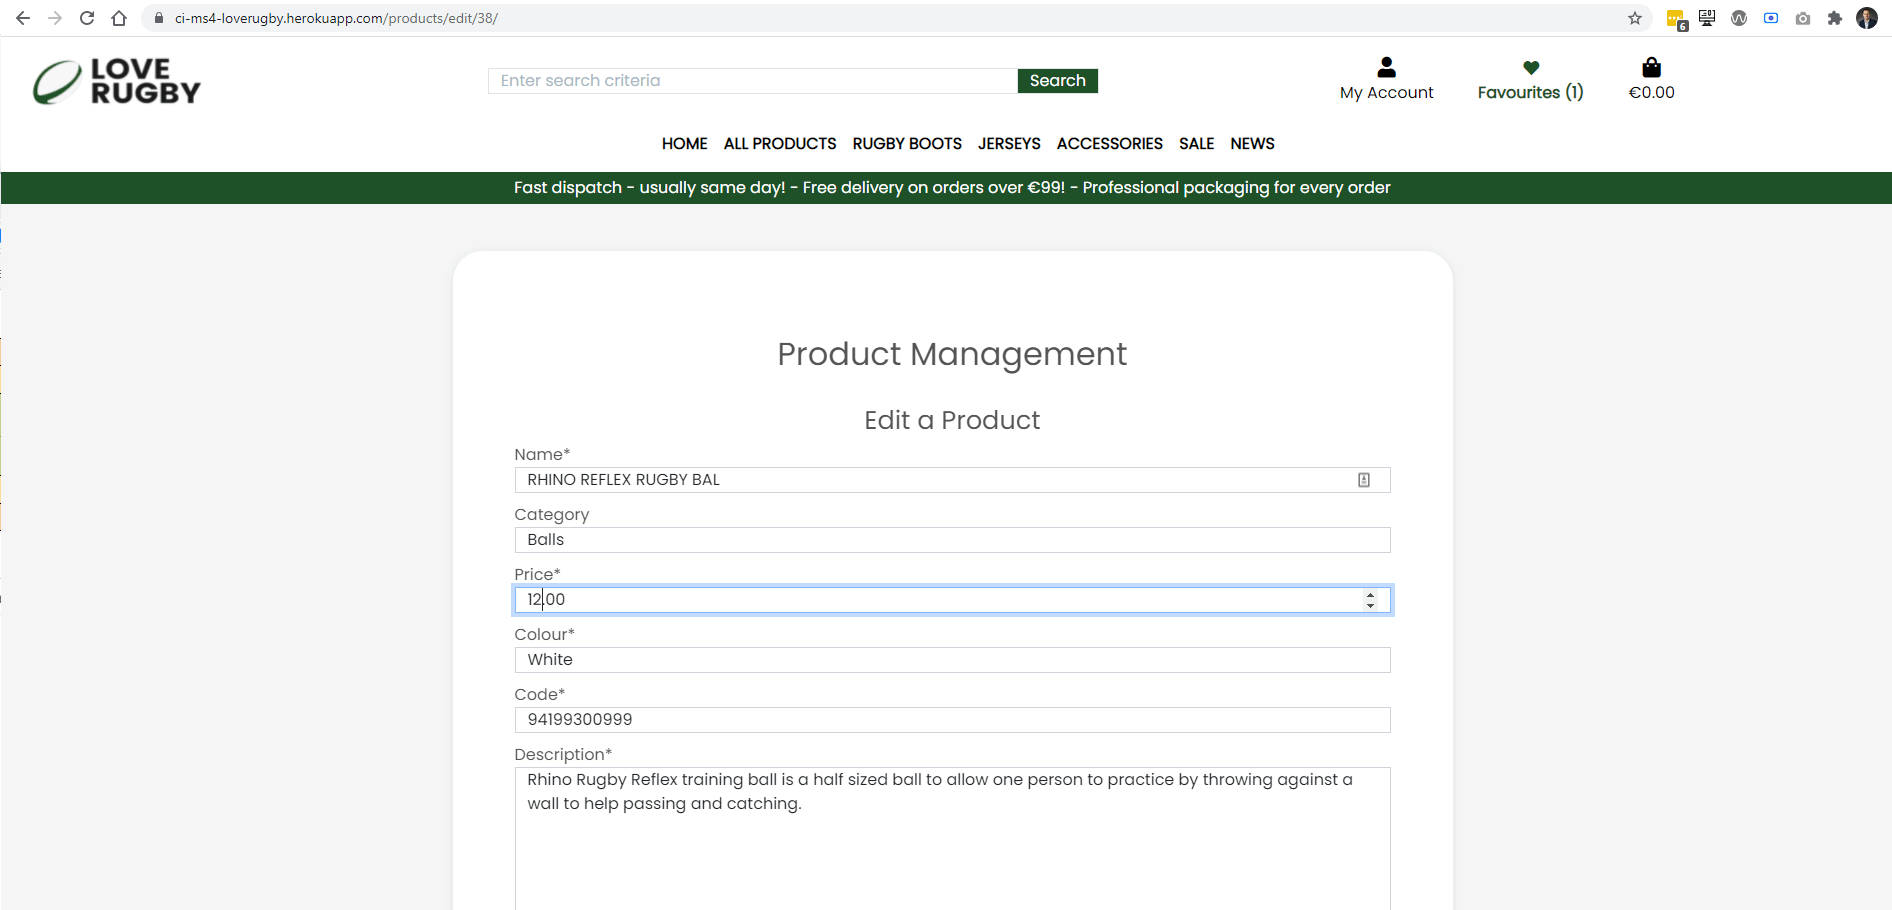Open My Account person icon
Viewport: 1892px width, 910px height.
[x=1386, y=67]
